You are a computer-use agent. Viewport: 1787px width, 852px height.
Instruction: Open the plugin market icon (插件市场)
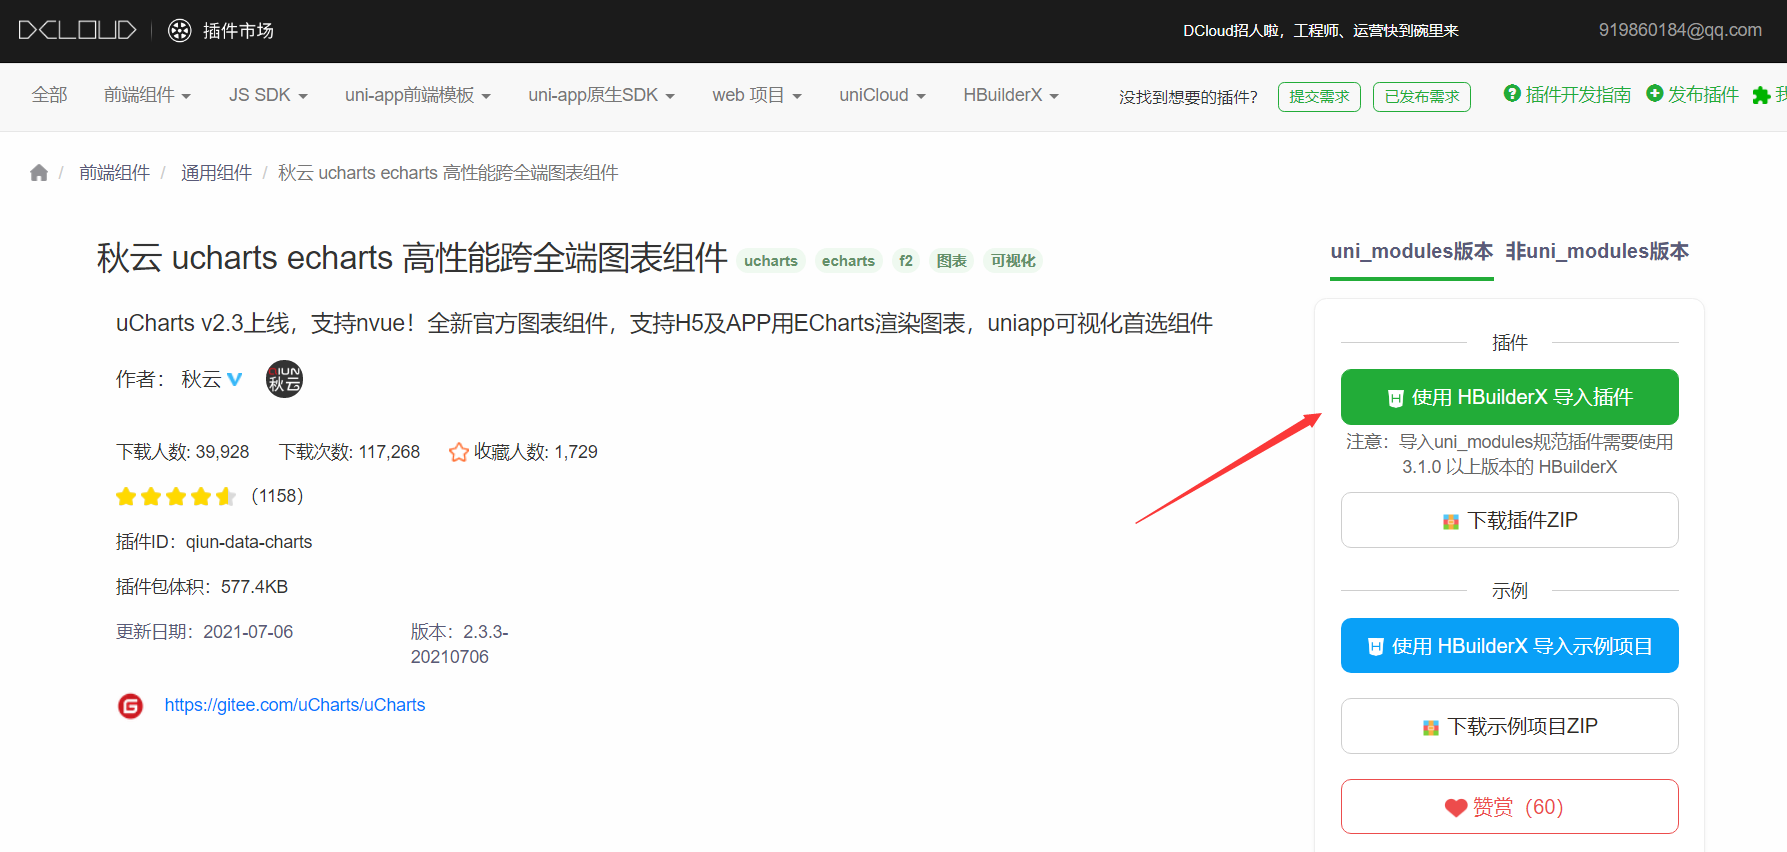pyautogui.click(x=180, y=31)
